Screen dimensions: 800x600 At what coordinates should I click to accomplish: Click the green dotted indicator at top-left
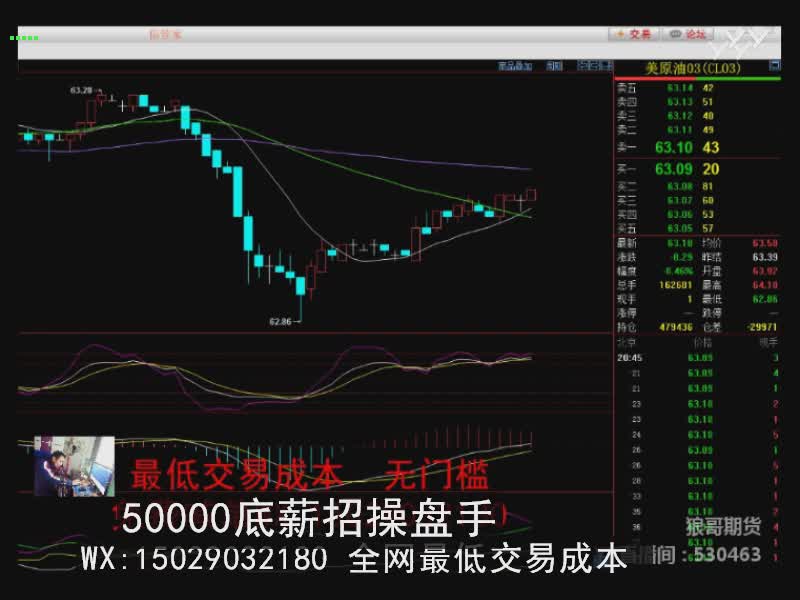coord(24,38)
